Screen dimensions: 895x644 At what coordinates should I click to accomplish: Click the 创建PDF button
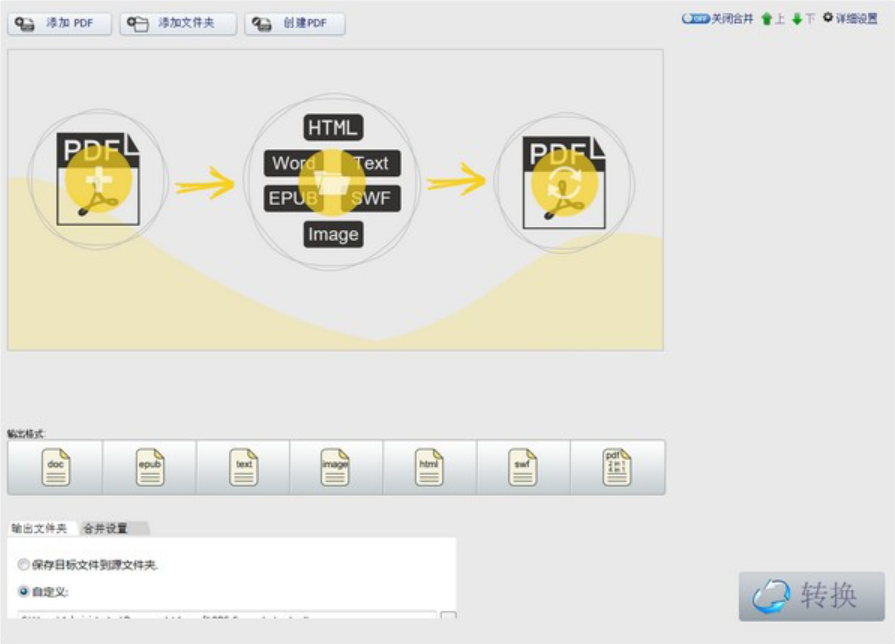pos(295,24)
